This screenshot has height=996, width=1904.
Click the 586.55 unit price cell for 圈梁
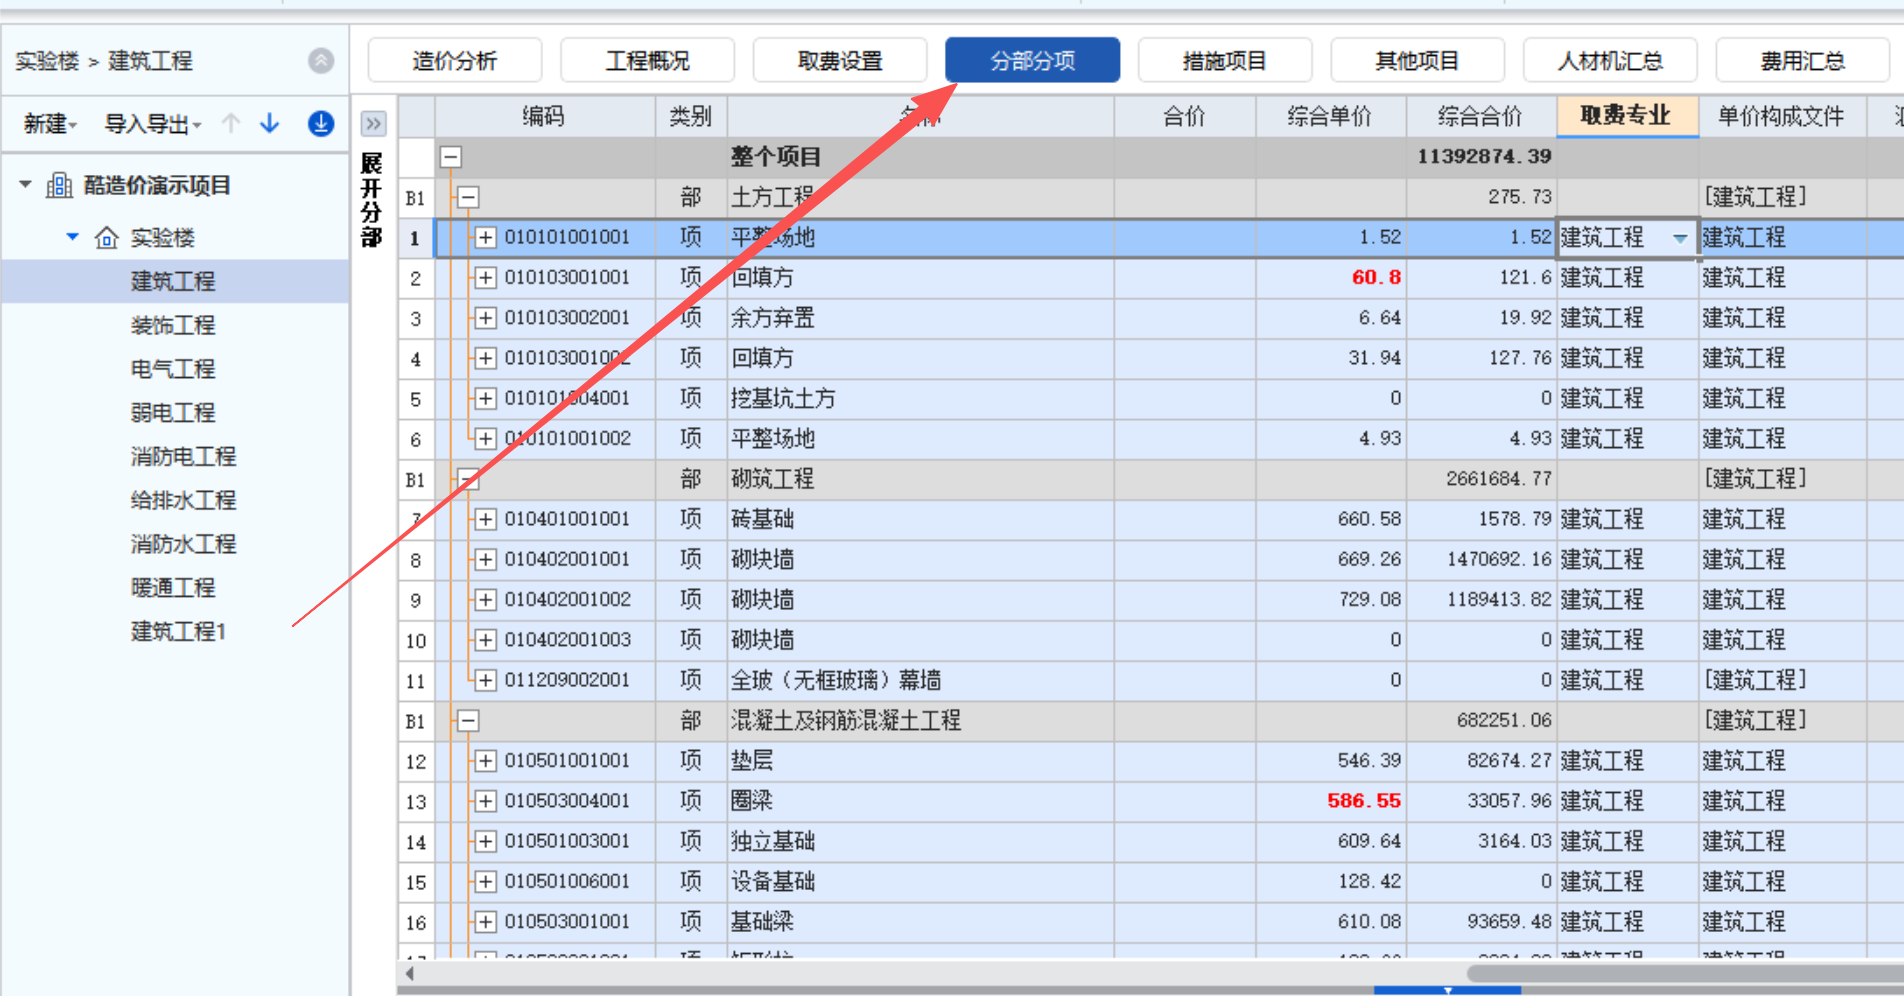[1363, 801]
